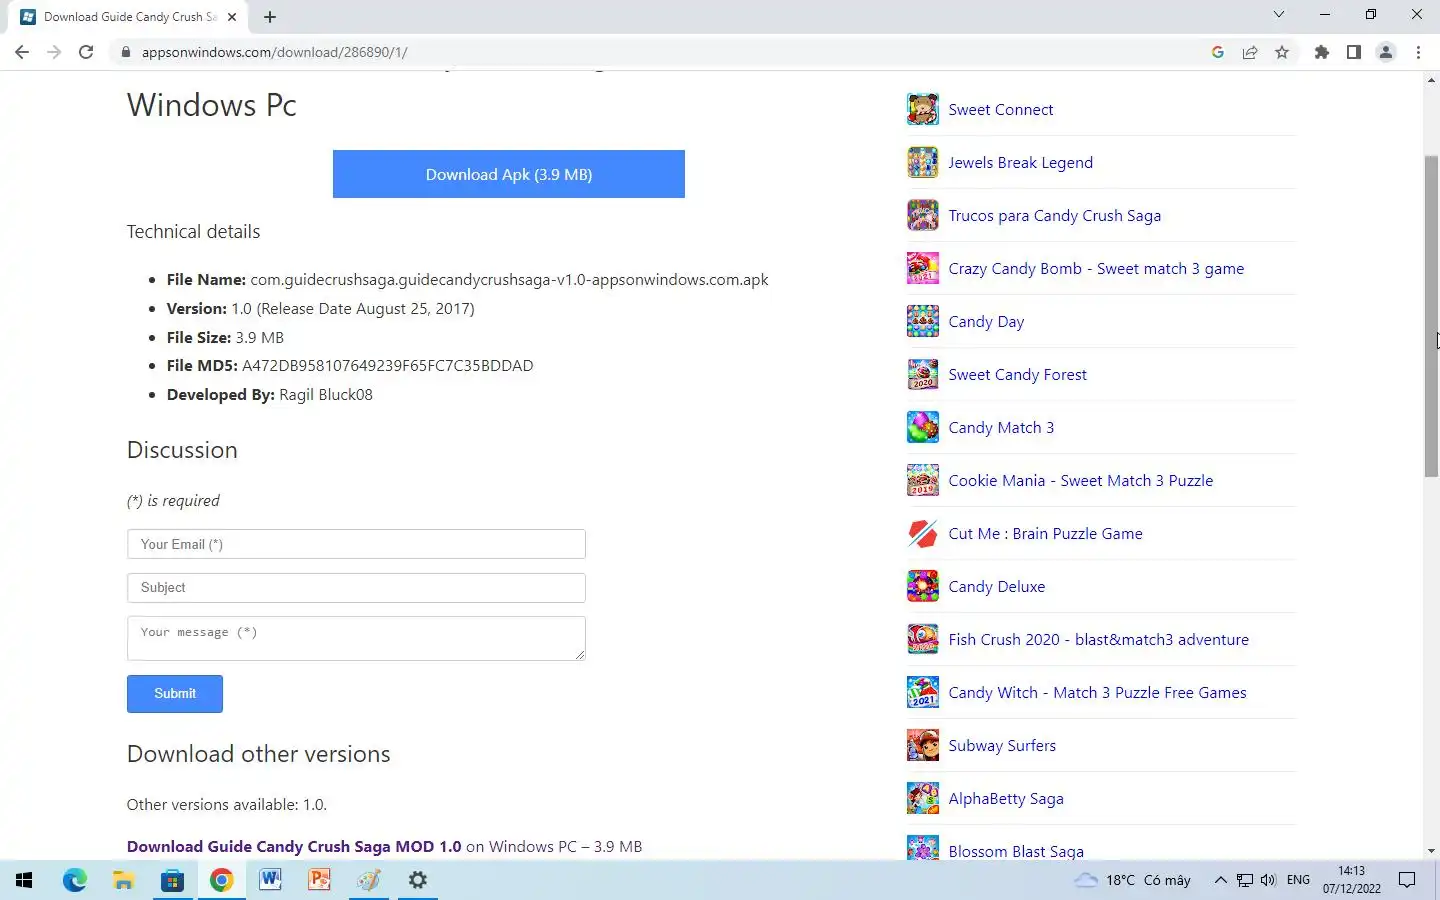Screen dimensions: 1440x900
Task: Focus the Subject field
Action: click(x=356, y=587)
